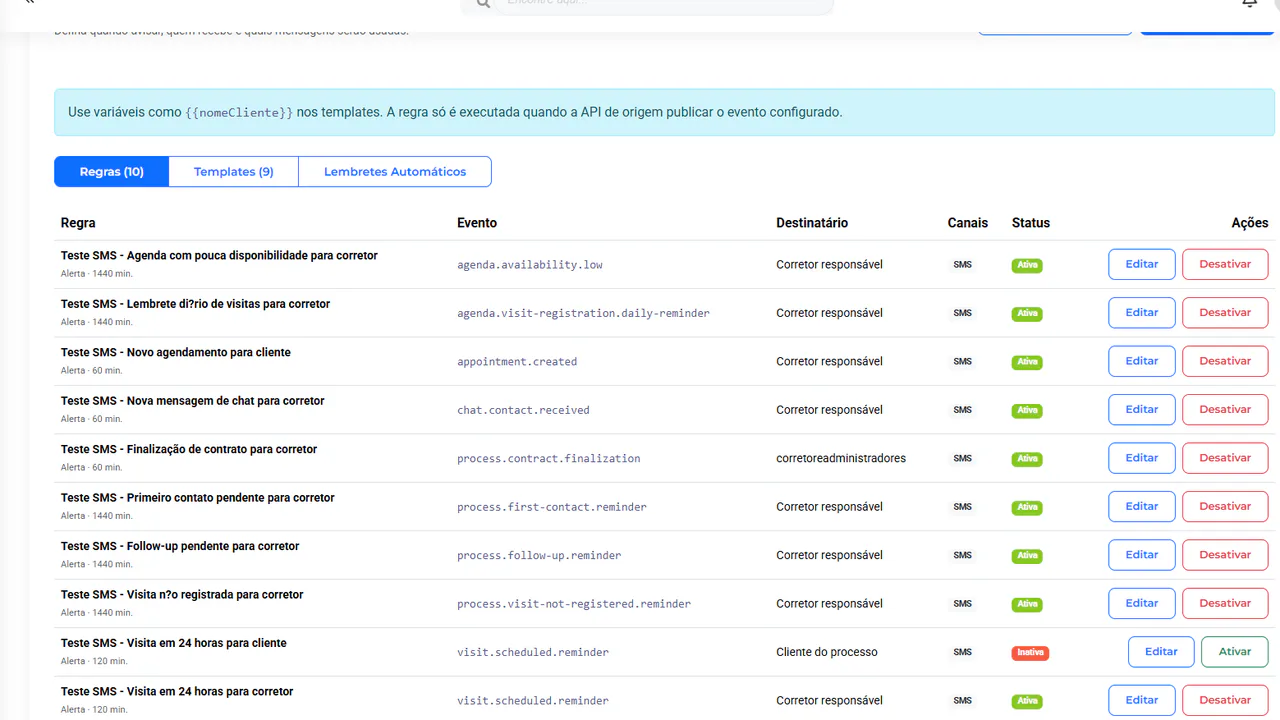
Task: Deactivate the Primeiro contato pendente rule
Action: coord(1225,507)
